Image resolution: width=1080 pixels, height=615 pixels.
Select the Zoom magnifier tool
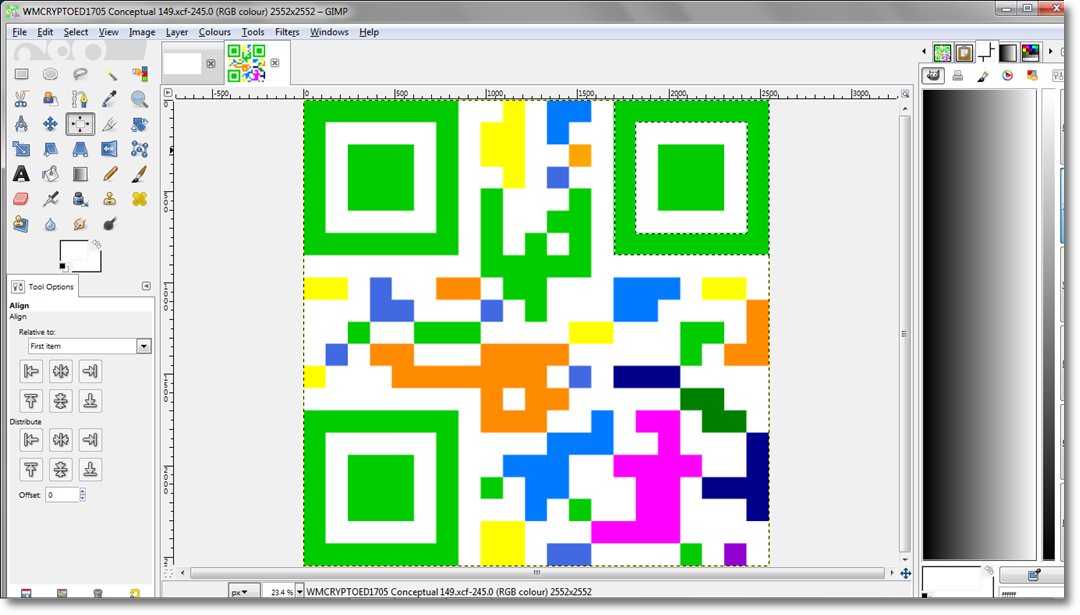click(139, 99)
